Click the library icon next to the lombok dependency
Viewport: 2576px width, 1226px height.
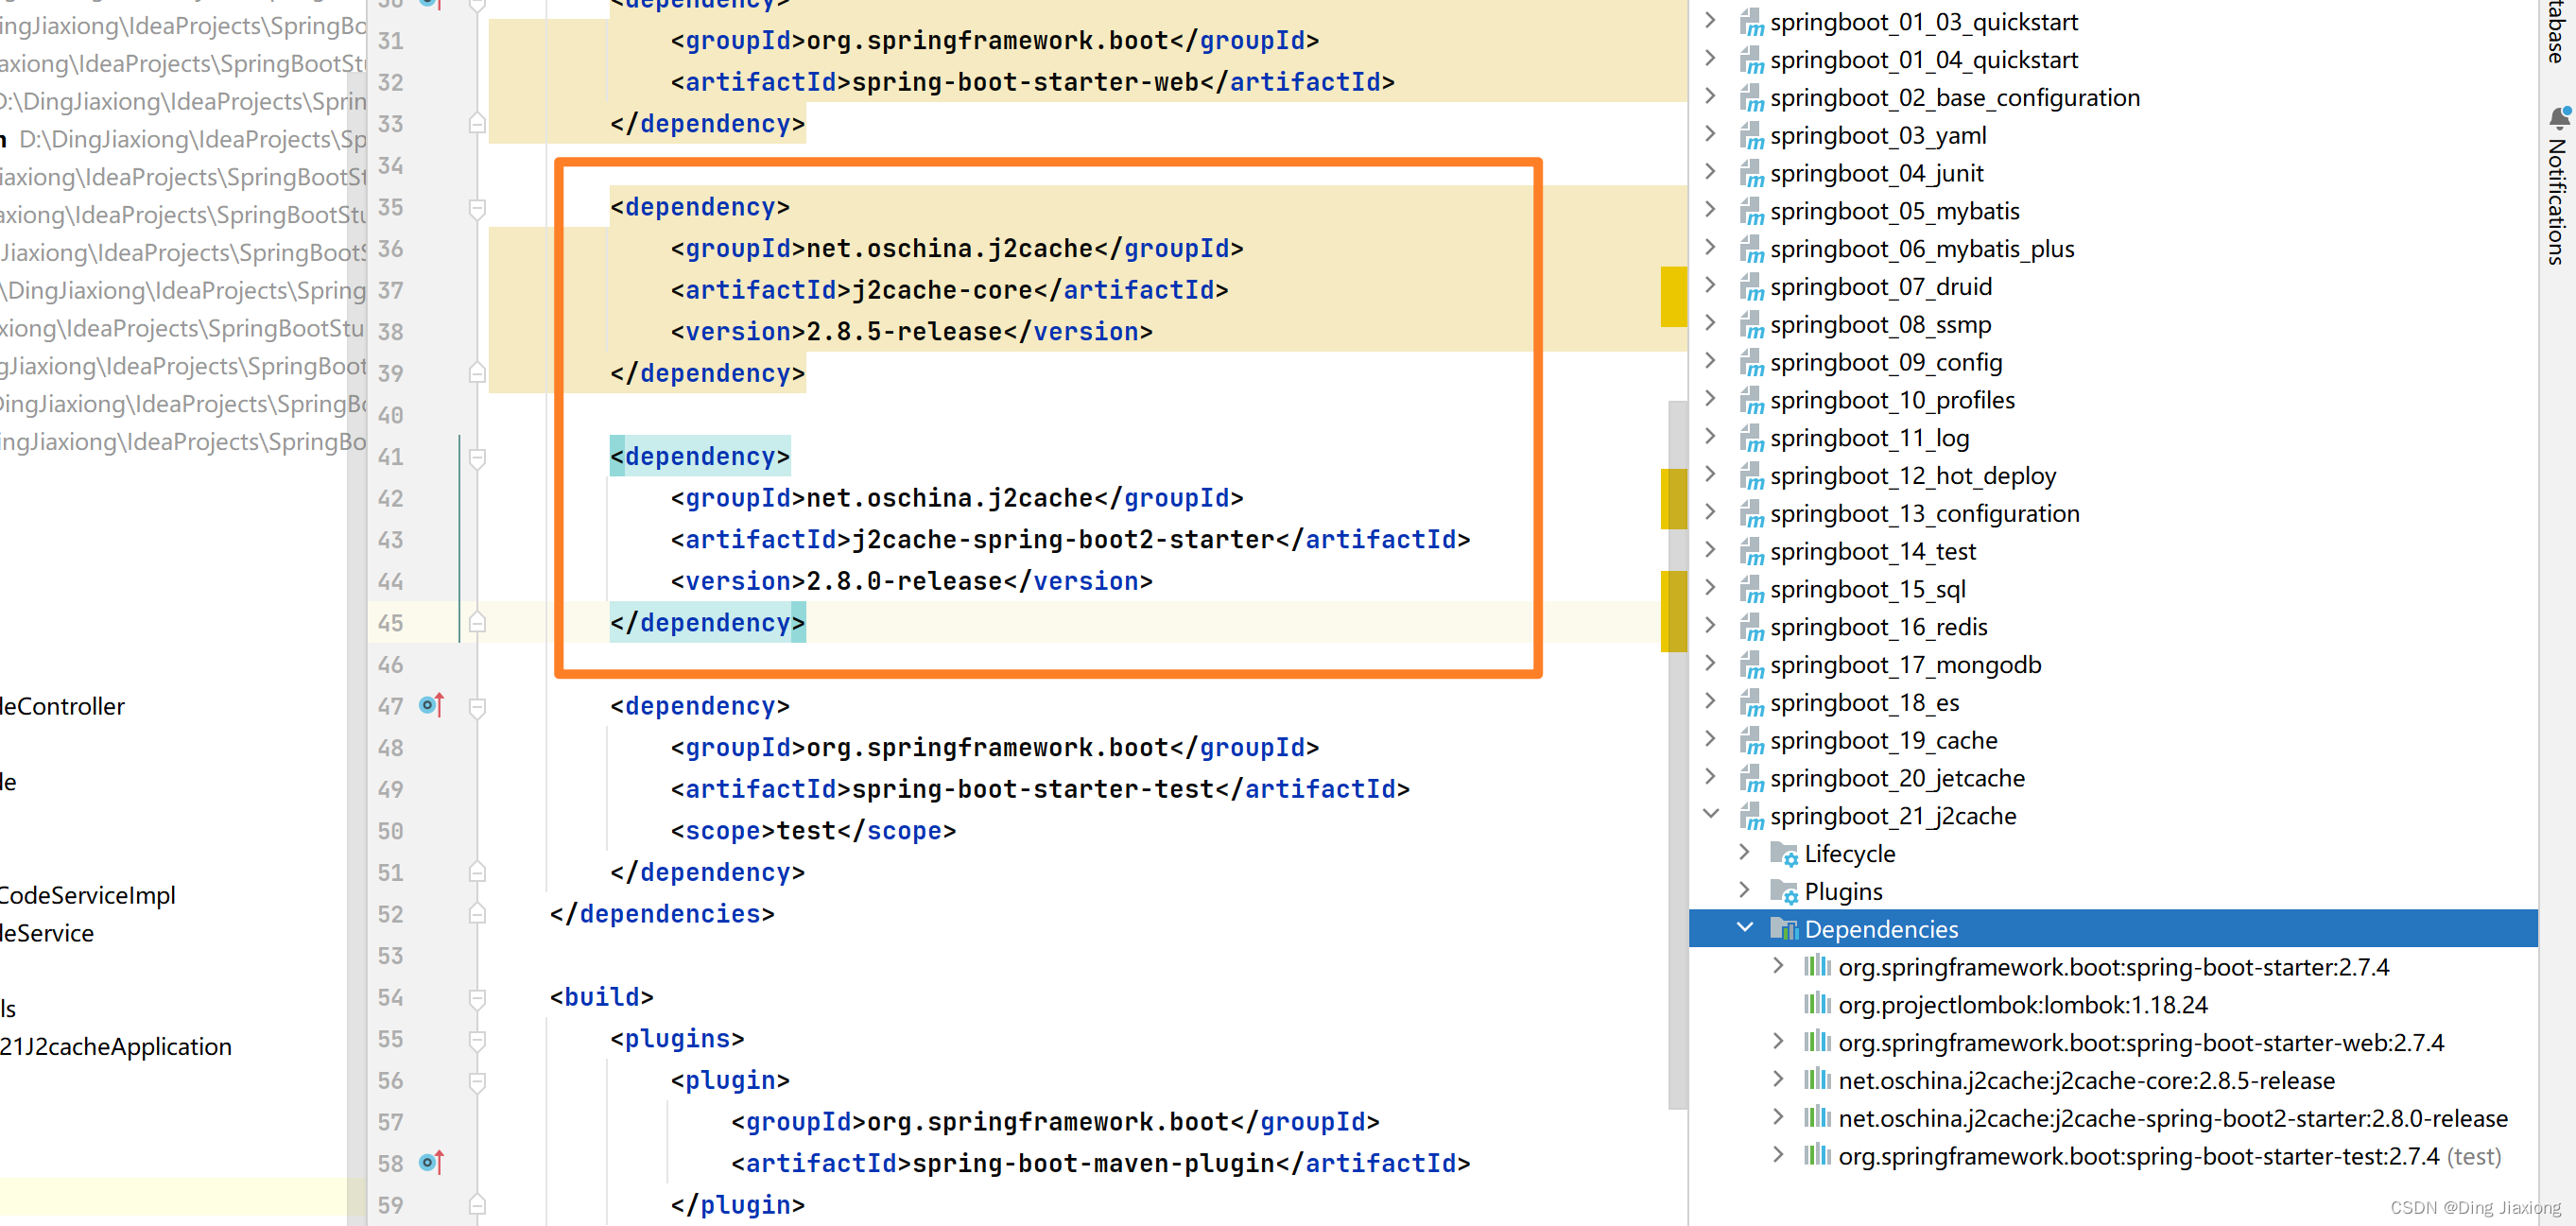[x=1817, y=1004]
